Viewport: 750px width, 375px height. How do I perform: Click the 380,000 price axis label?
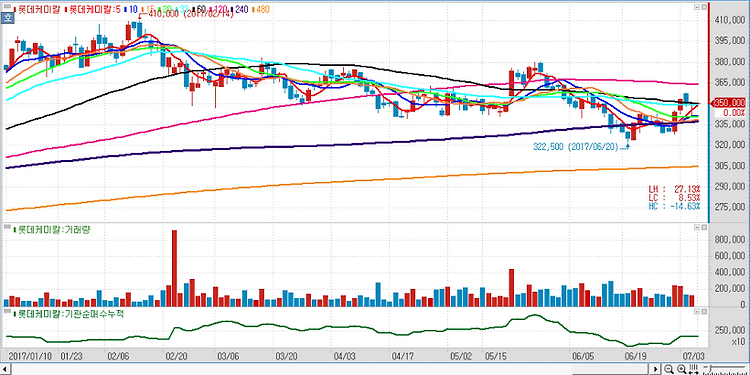pyautogui.click(x=730, y=62)
